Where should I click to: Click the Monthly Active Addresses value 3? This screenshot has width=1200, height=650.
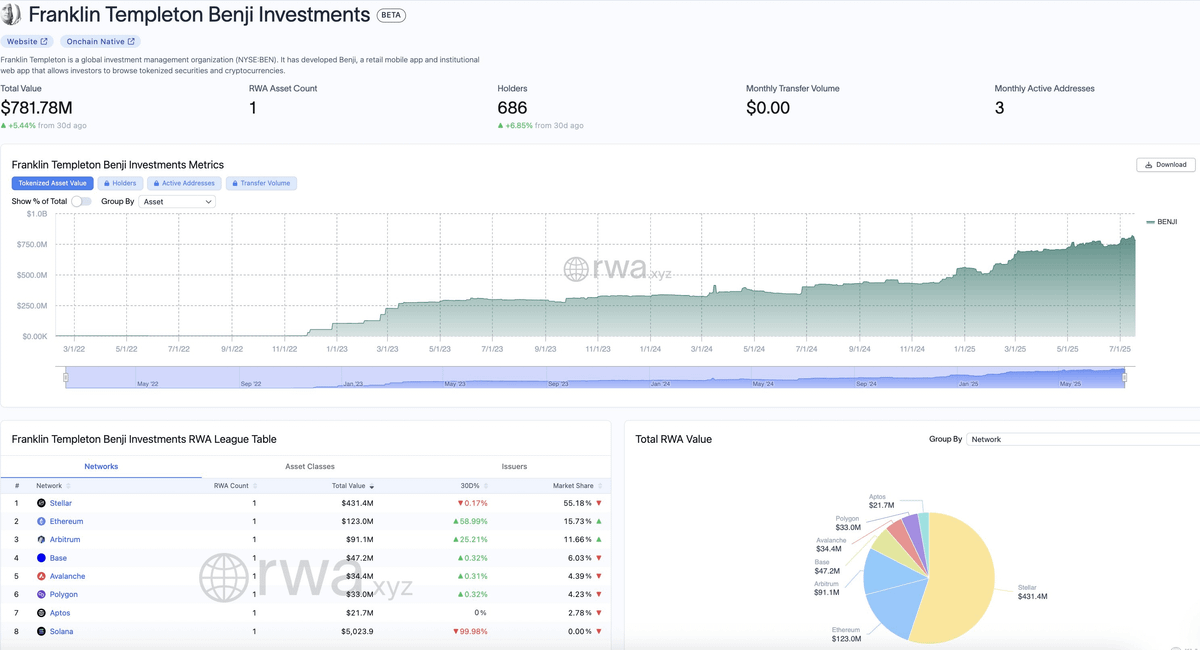999,108
